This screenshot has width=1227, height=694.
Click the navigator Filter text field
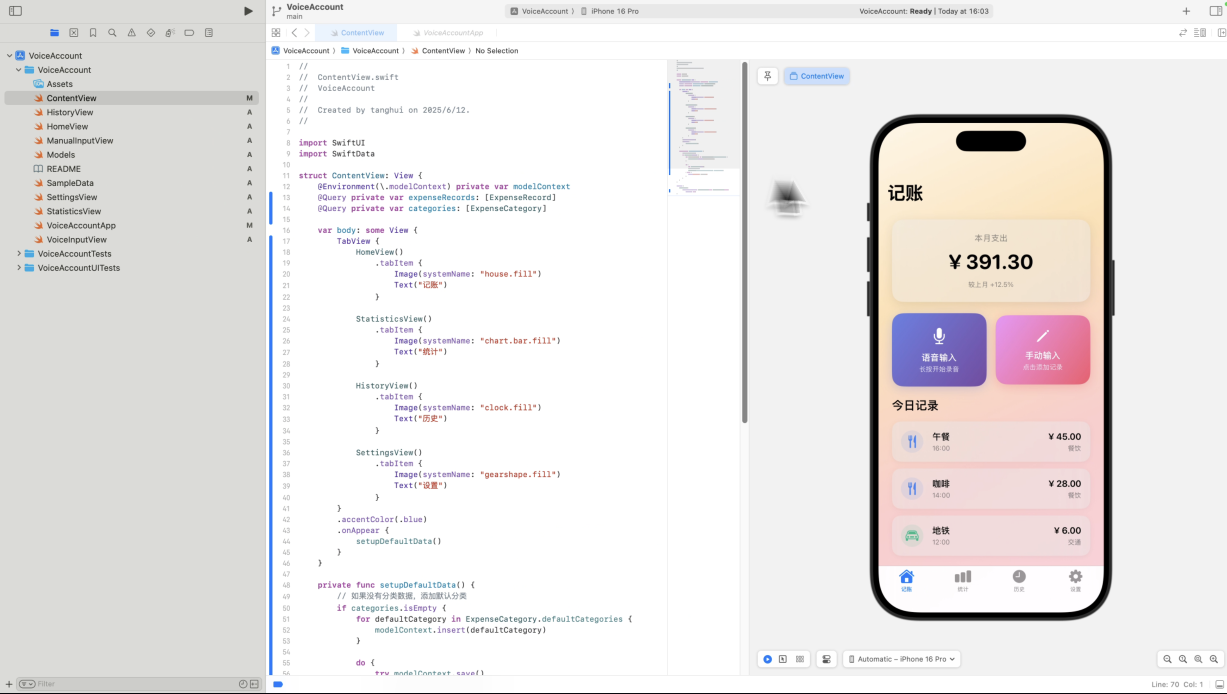tap(130, 684)
